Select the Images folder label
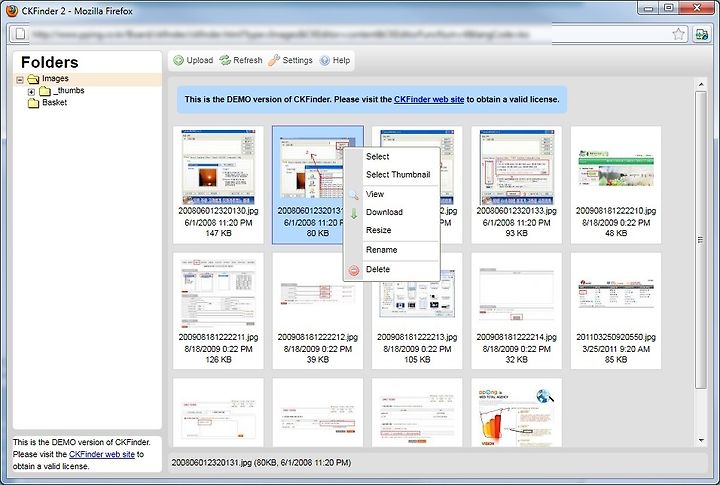The height and width of the screenshot is (485, 720). (55, 79)
